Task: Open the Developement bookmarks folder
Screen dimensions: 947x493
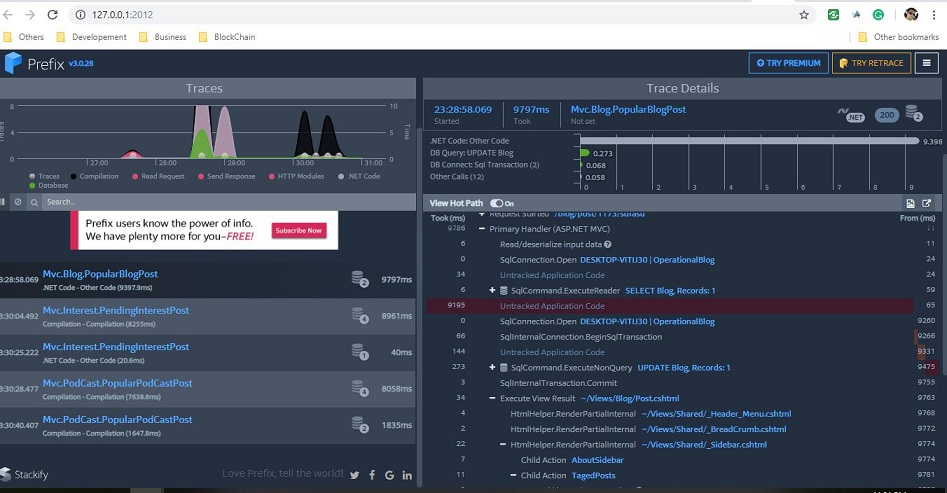Action: (x=91, y=37)
